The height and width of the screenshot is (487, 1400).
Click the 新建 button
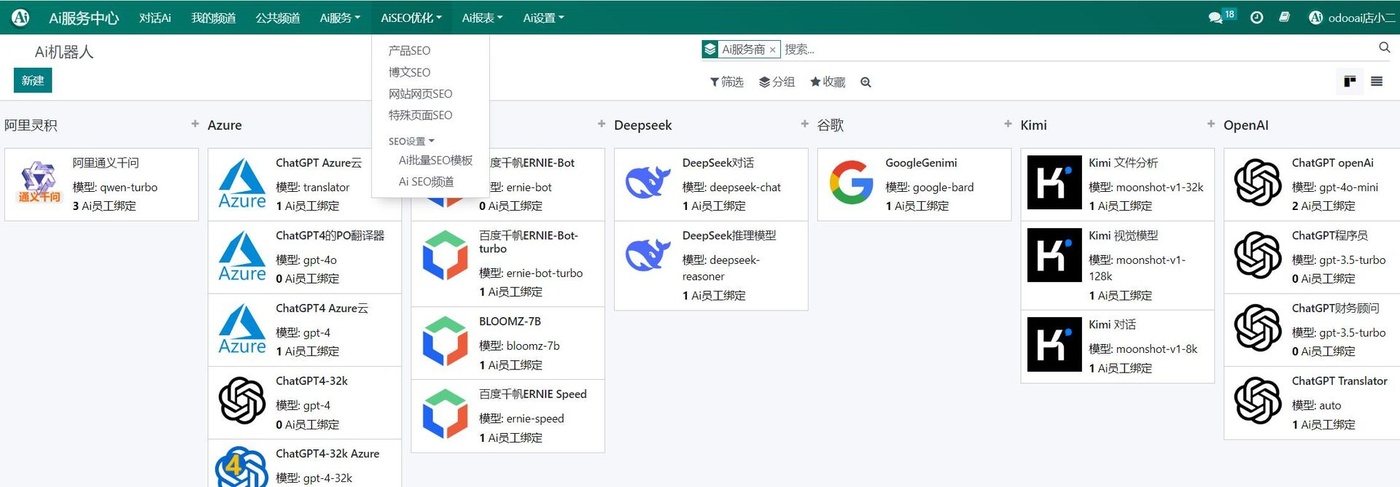click(33, 81)
